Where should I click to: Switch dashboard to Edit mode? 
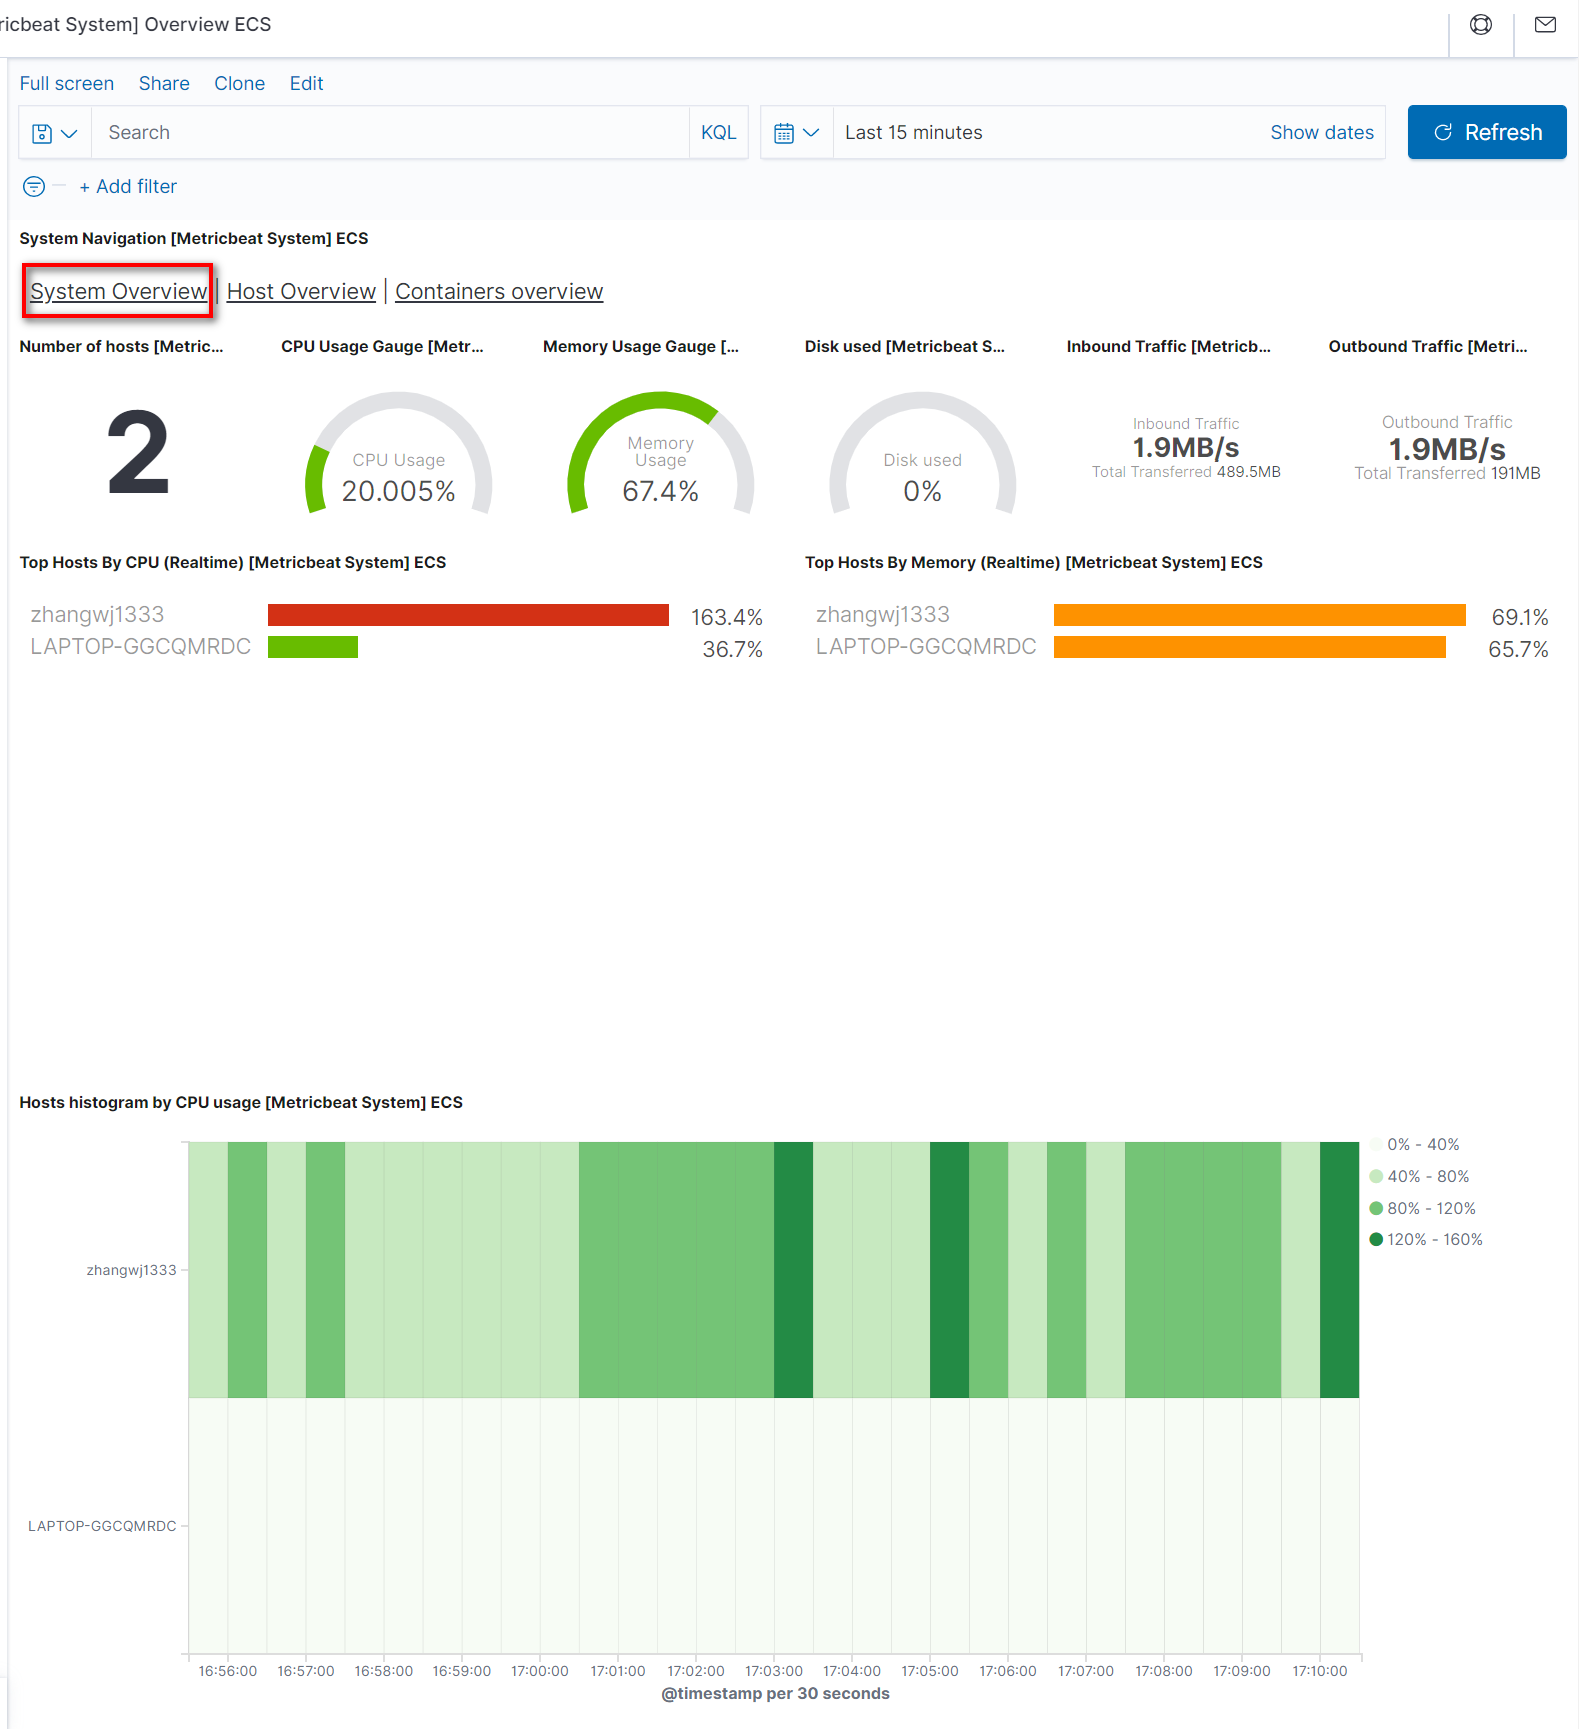pyautogui.click(x=306, y=84)
